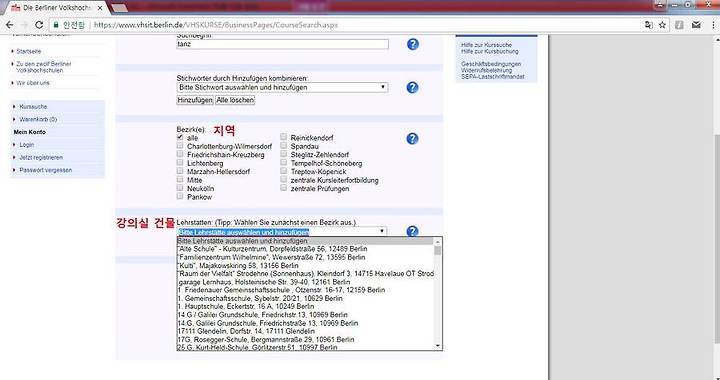Open the Startseite link
The image size is (720, 380).
coord(28,51)
